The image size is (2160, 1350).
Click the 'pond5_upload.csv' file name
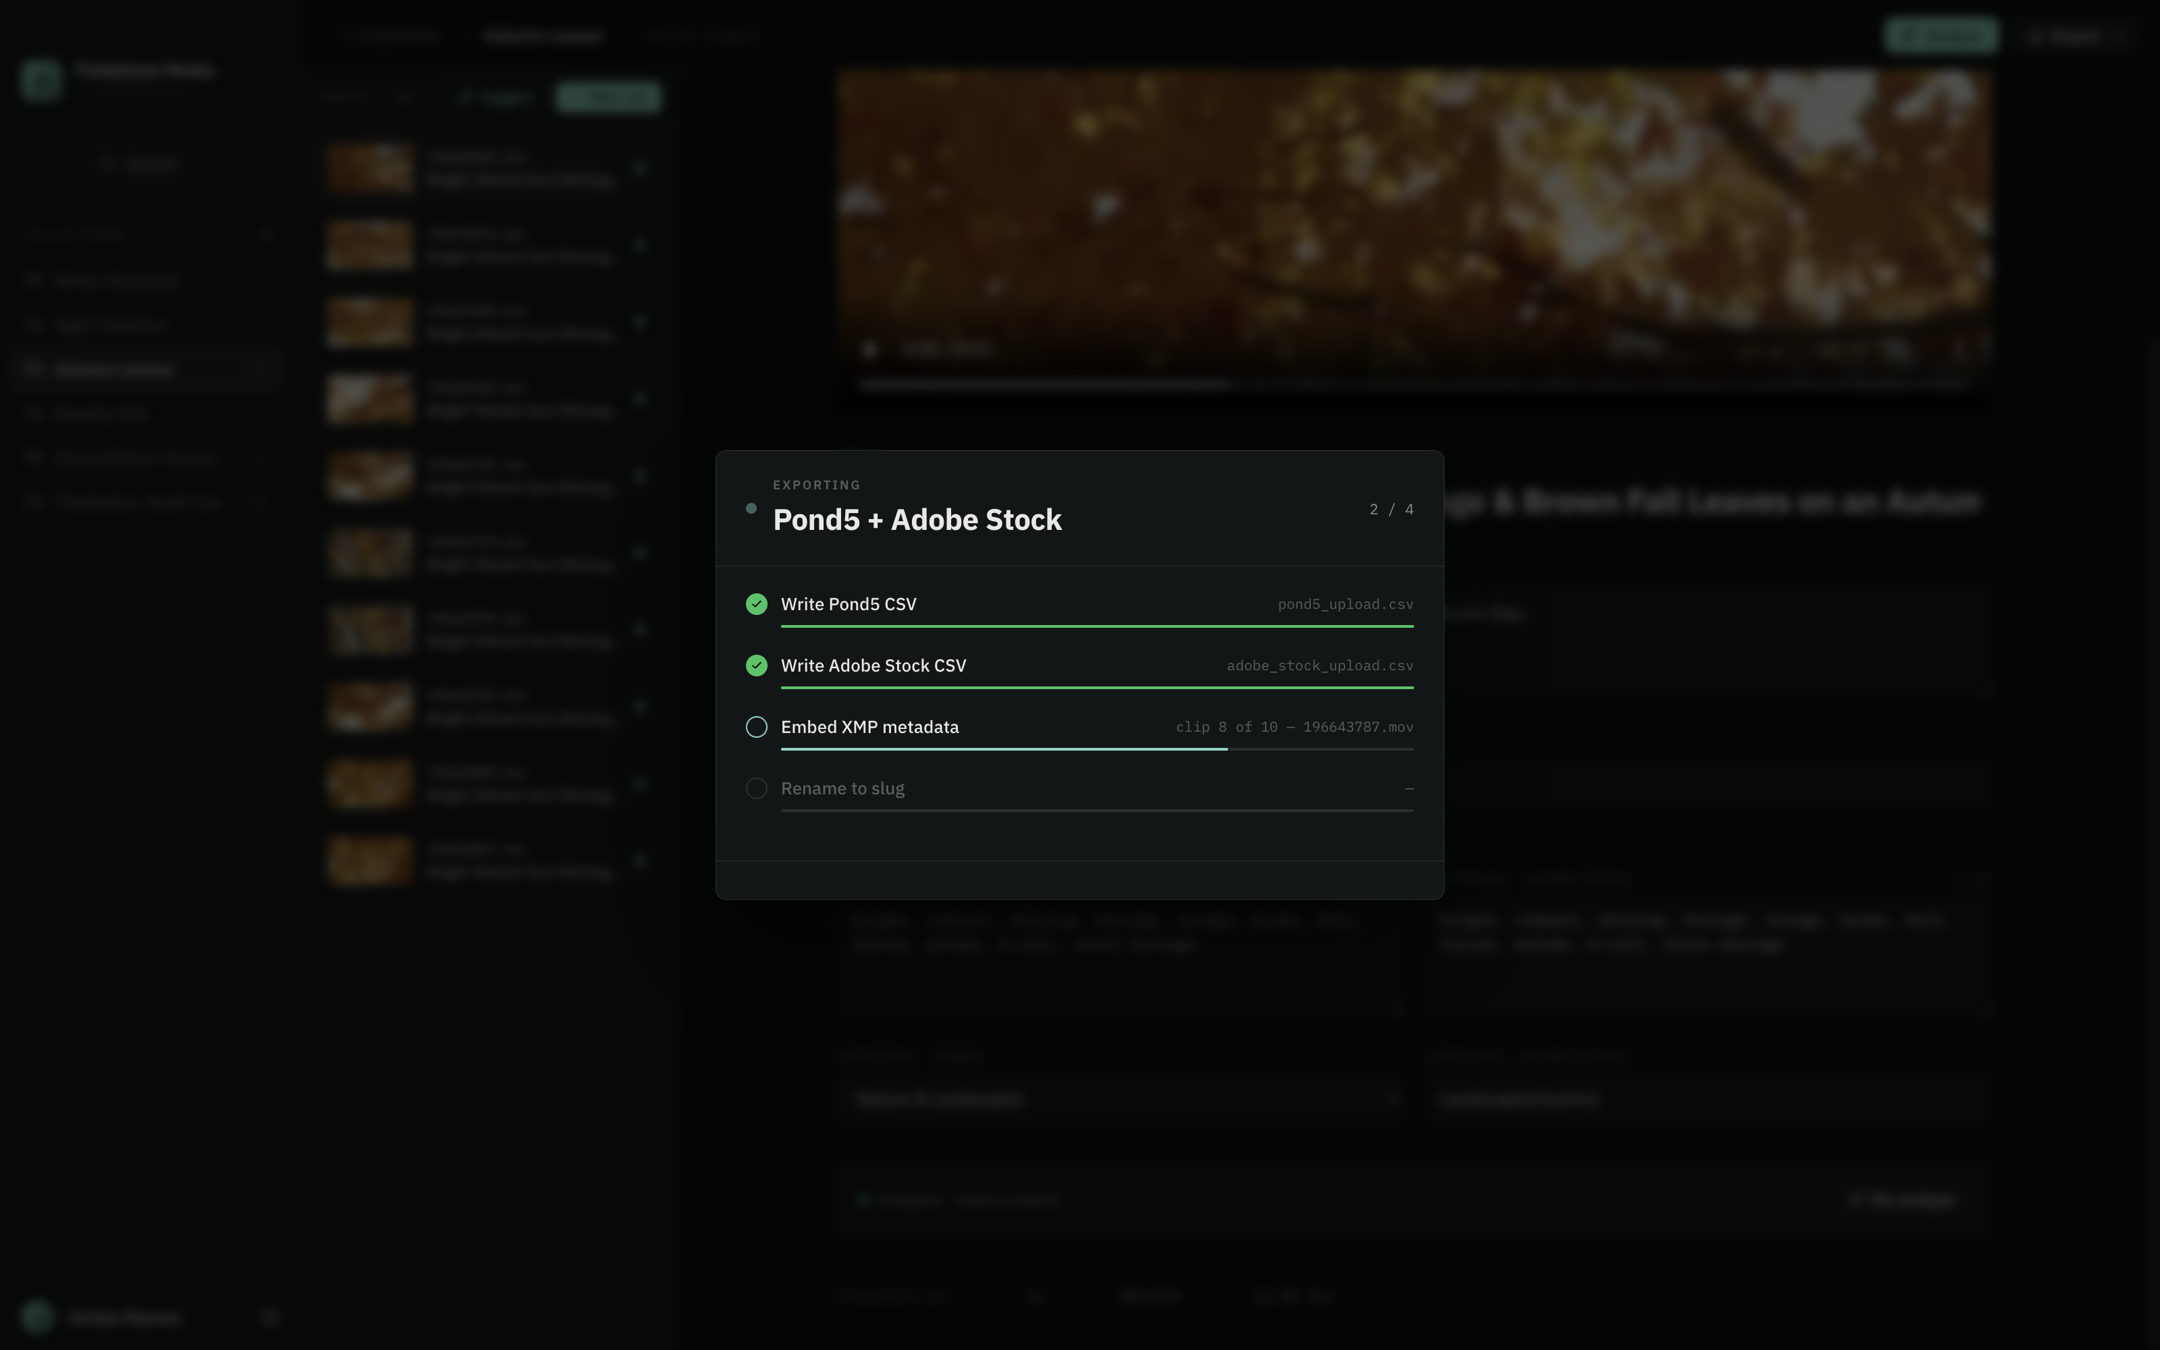pos(1345,604)
